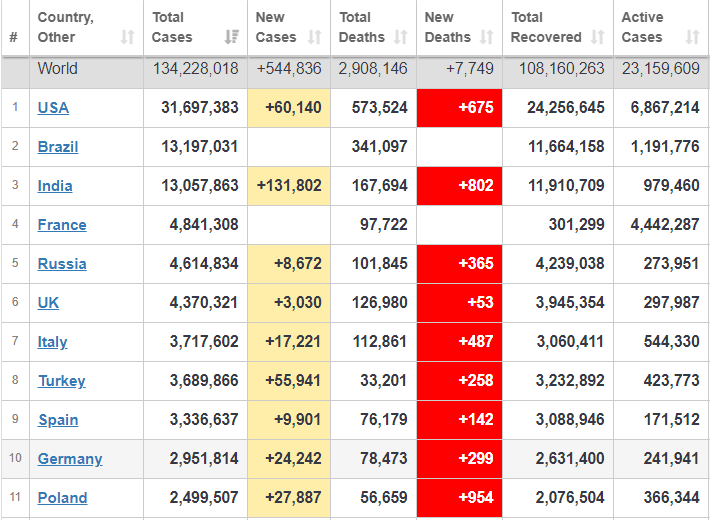Viewport: 710px width, 520px height.
Task: Go to the Russia country page
Action: click(x=62, y=264)
